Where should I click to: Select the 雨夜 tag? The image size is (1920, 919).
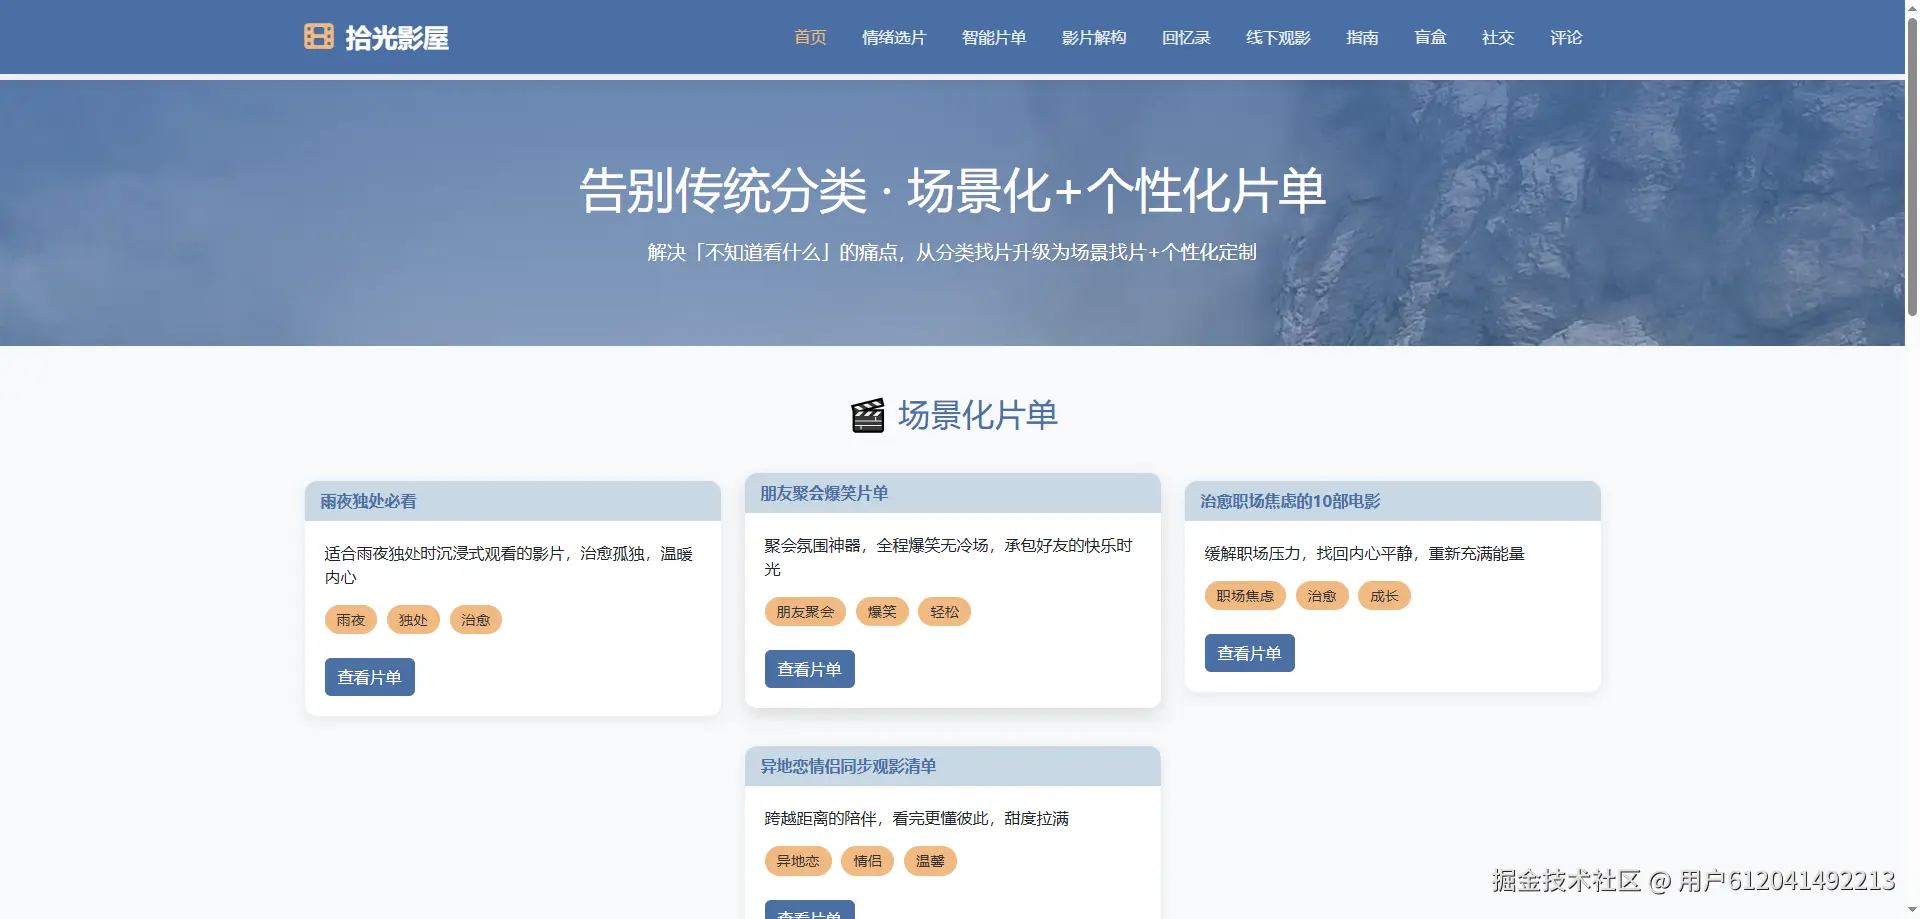350,620
